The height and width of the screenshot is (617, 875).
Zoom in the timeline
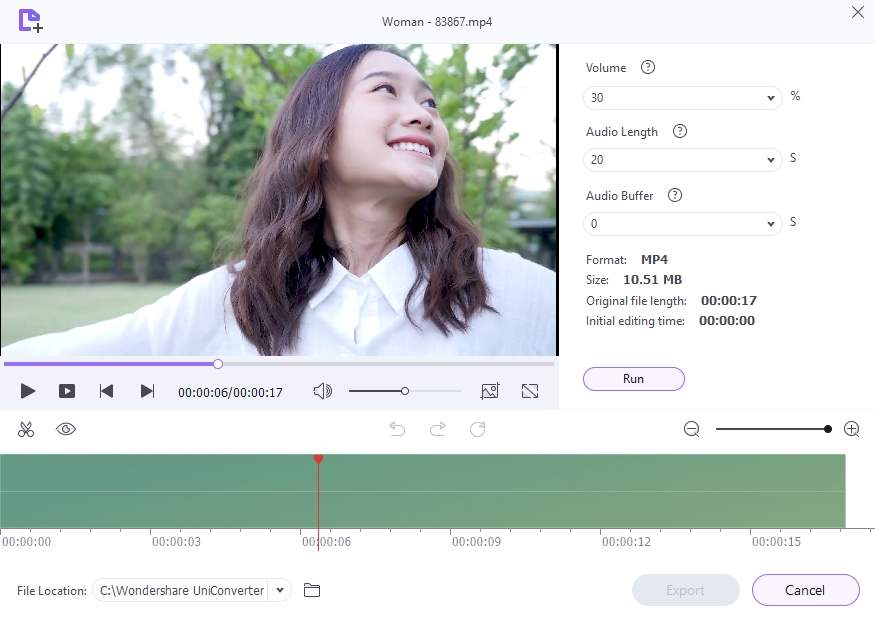852,429
